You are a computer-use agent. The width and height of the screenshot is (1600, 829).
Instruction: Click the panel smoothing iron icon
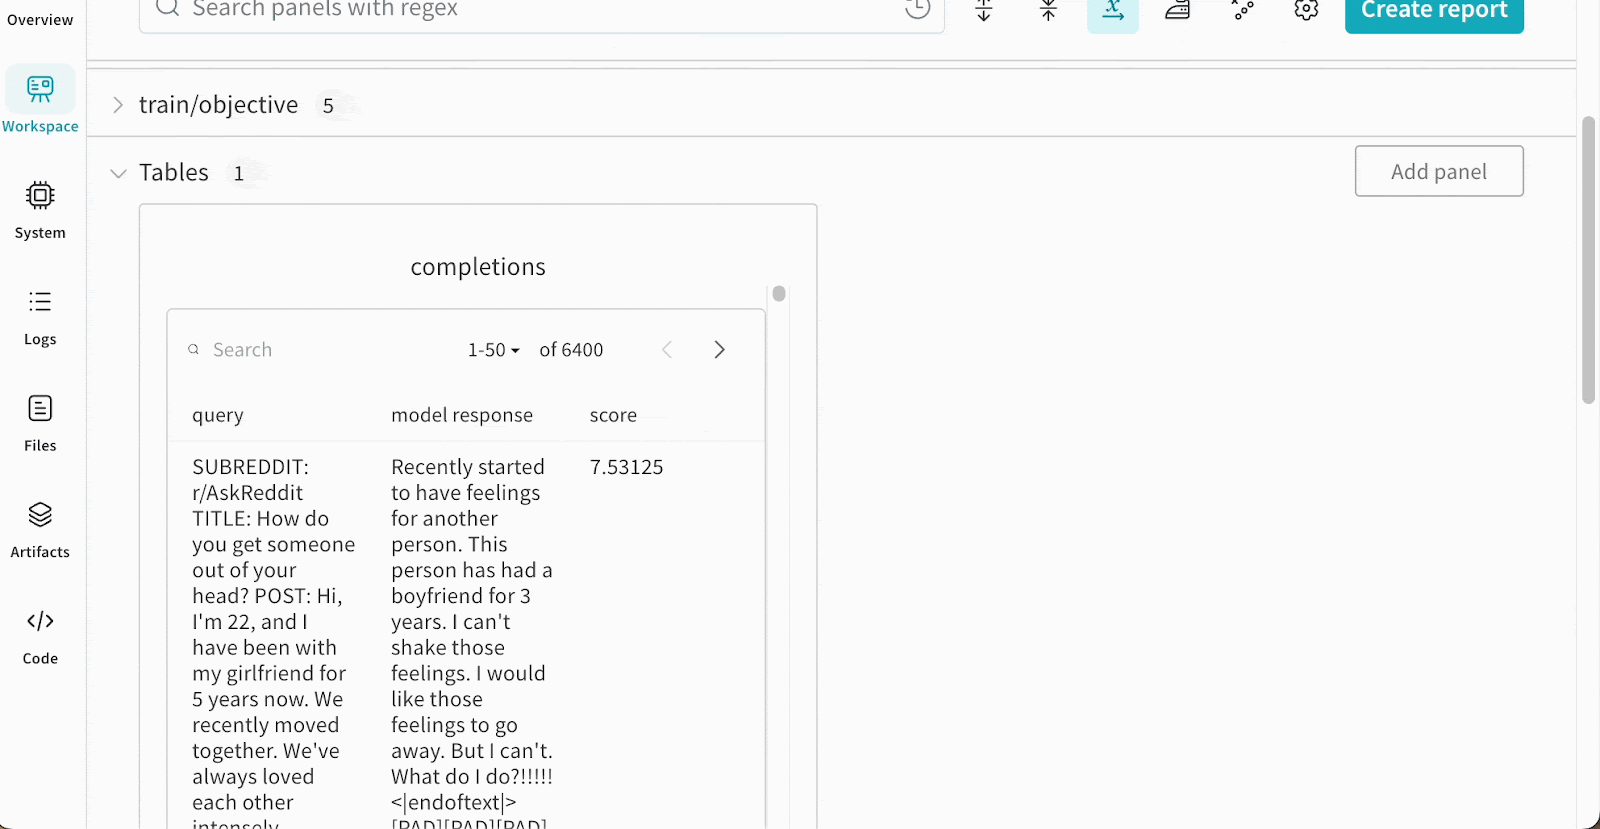click(1177, 10)
